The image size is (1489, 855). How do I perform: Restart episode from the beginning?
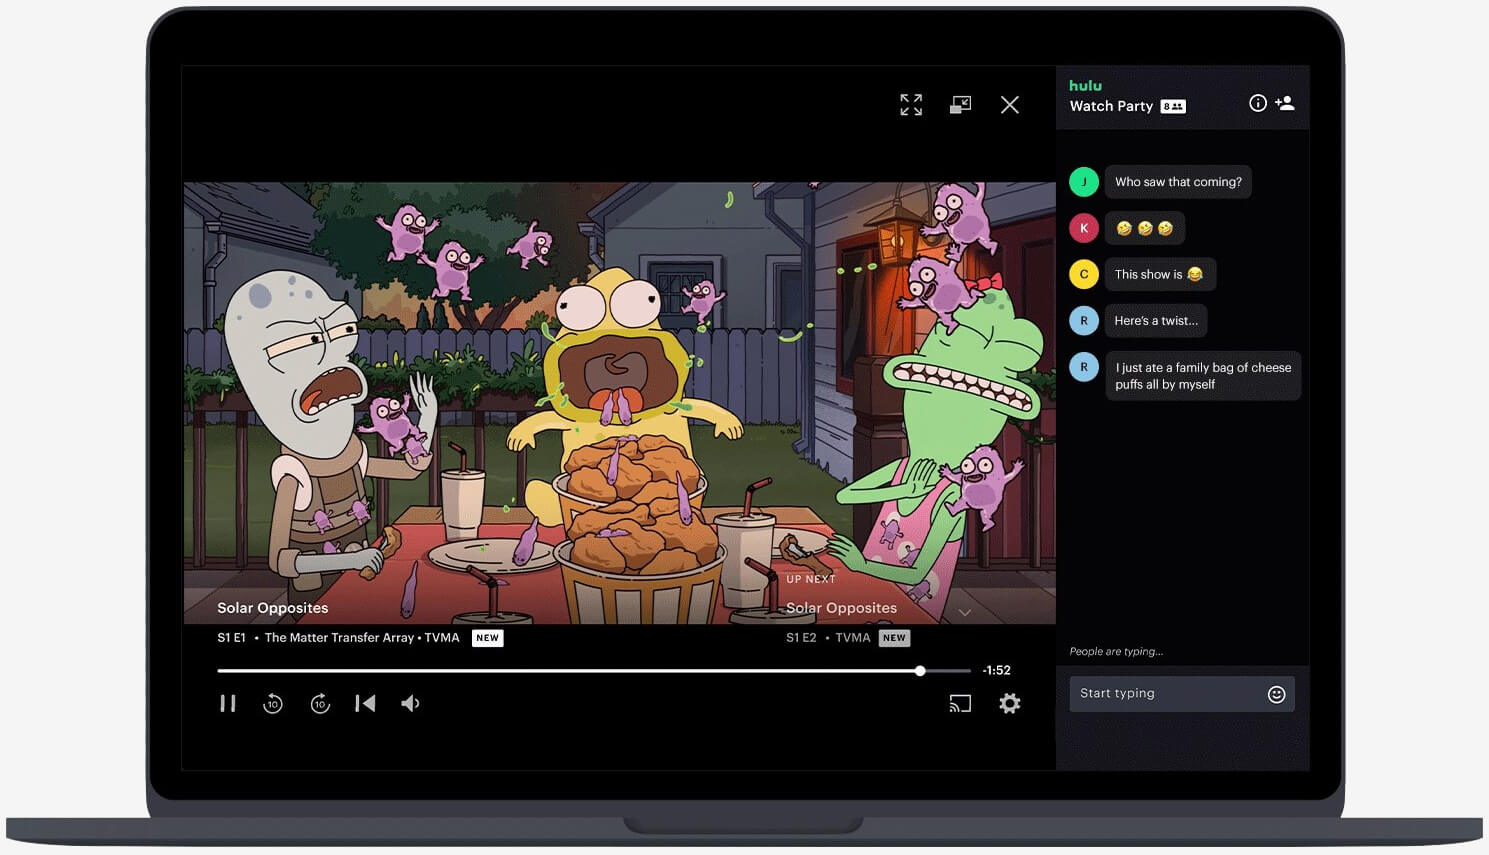pos(365,704)
